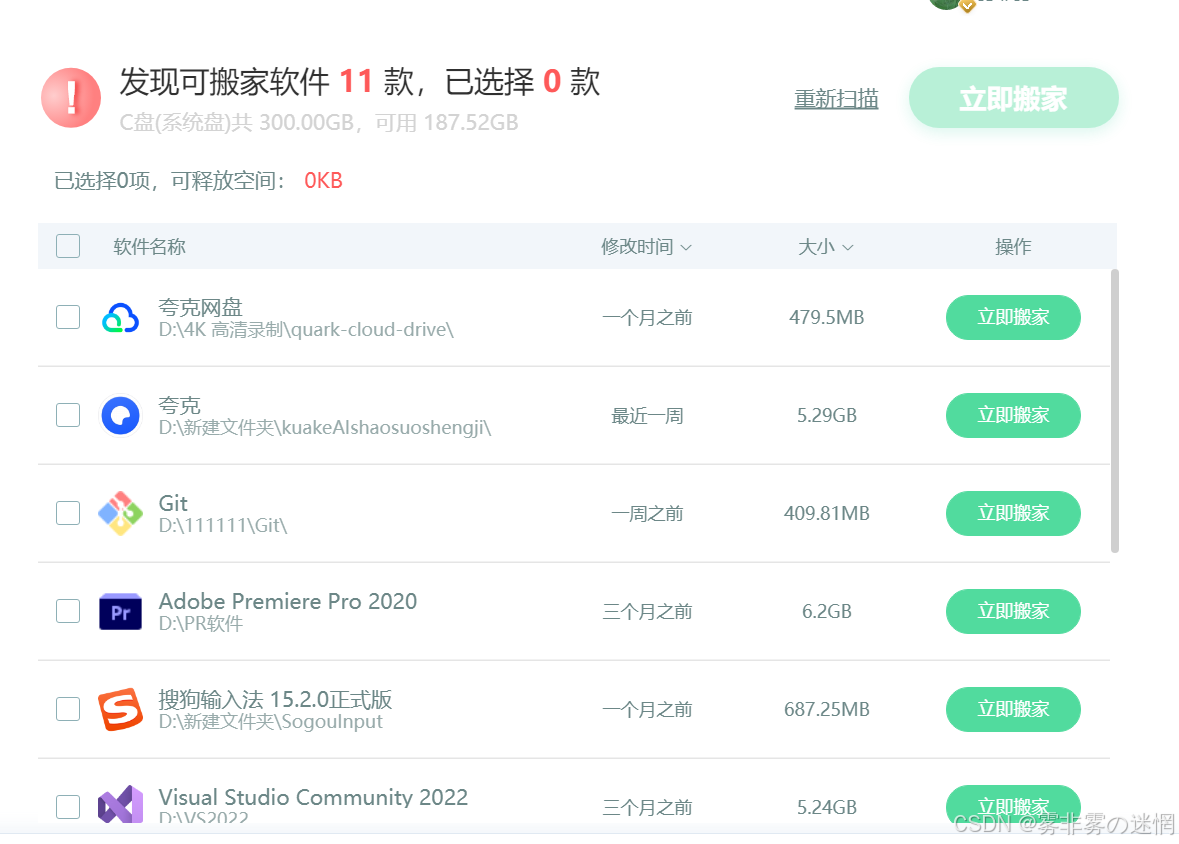Click the 重新扫描 rescan link
The height and width of the screenshot is (844, 1179).
[x=836, y=99]
